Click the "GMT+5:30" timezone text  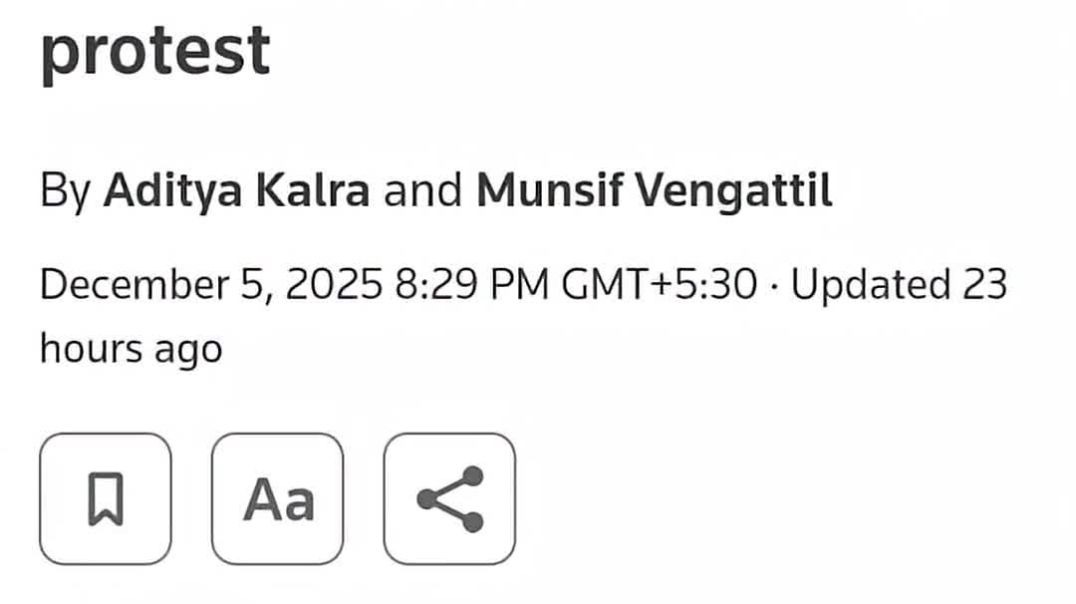pos(660,285)
